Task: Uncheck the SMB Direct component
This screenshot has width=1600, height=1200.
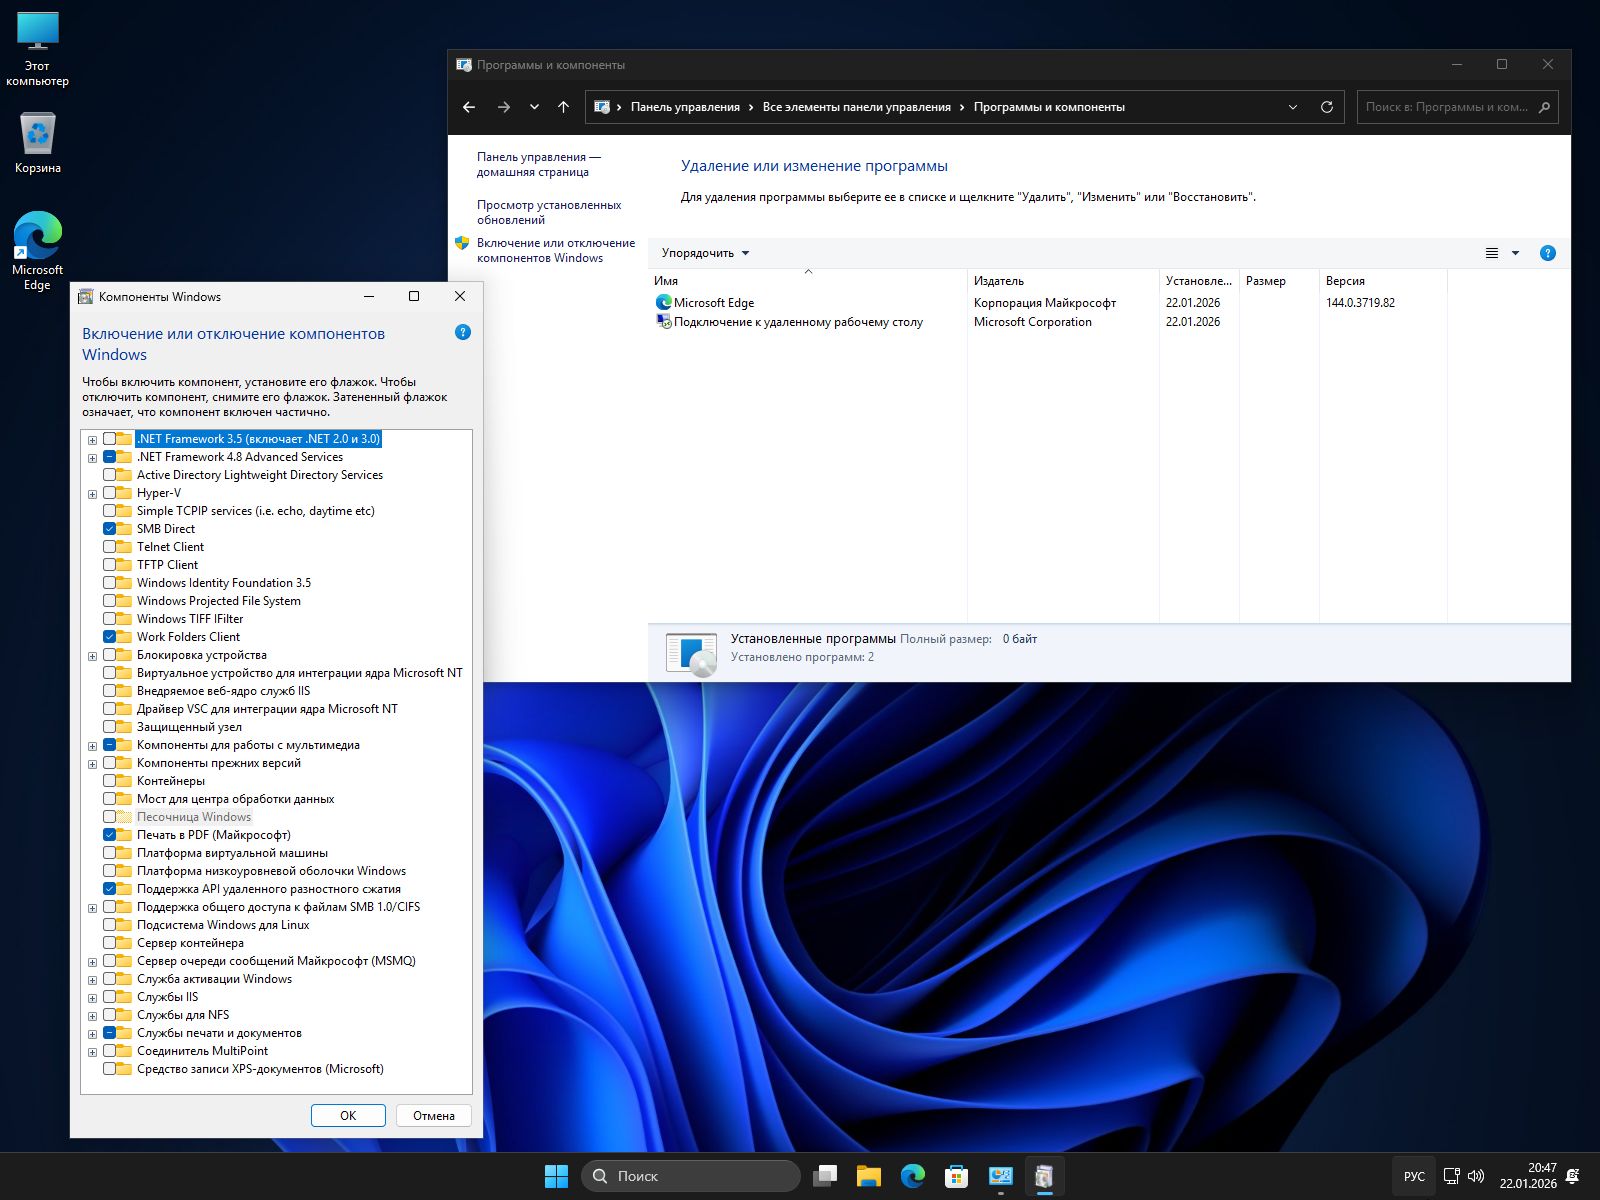Action: [110, 529]
